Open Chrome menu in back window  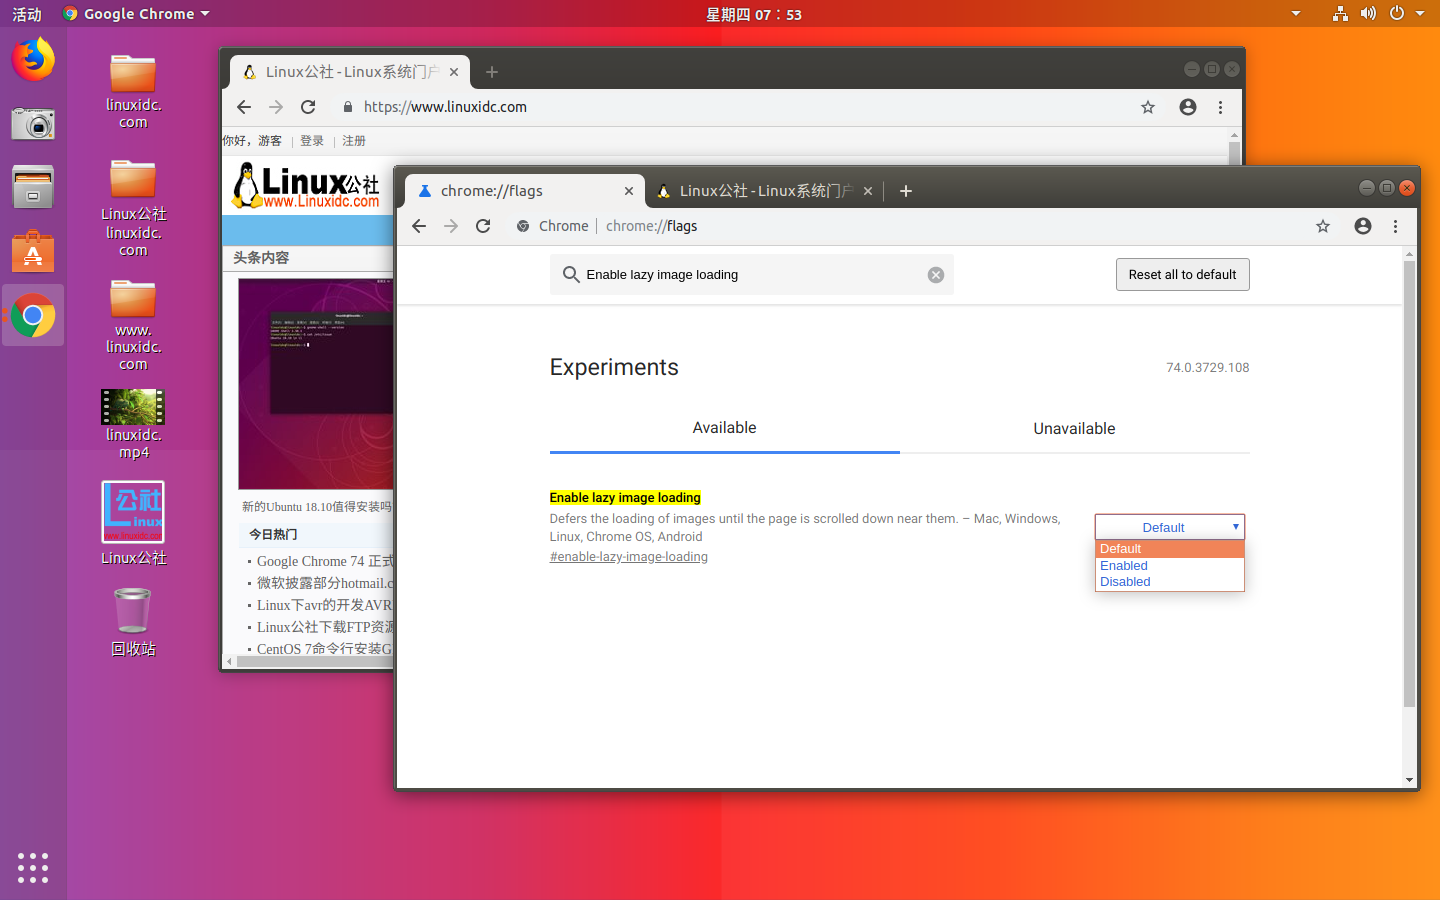[x=1221, y=107]
